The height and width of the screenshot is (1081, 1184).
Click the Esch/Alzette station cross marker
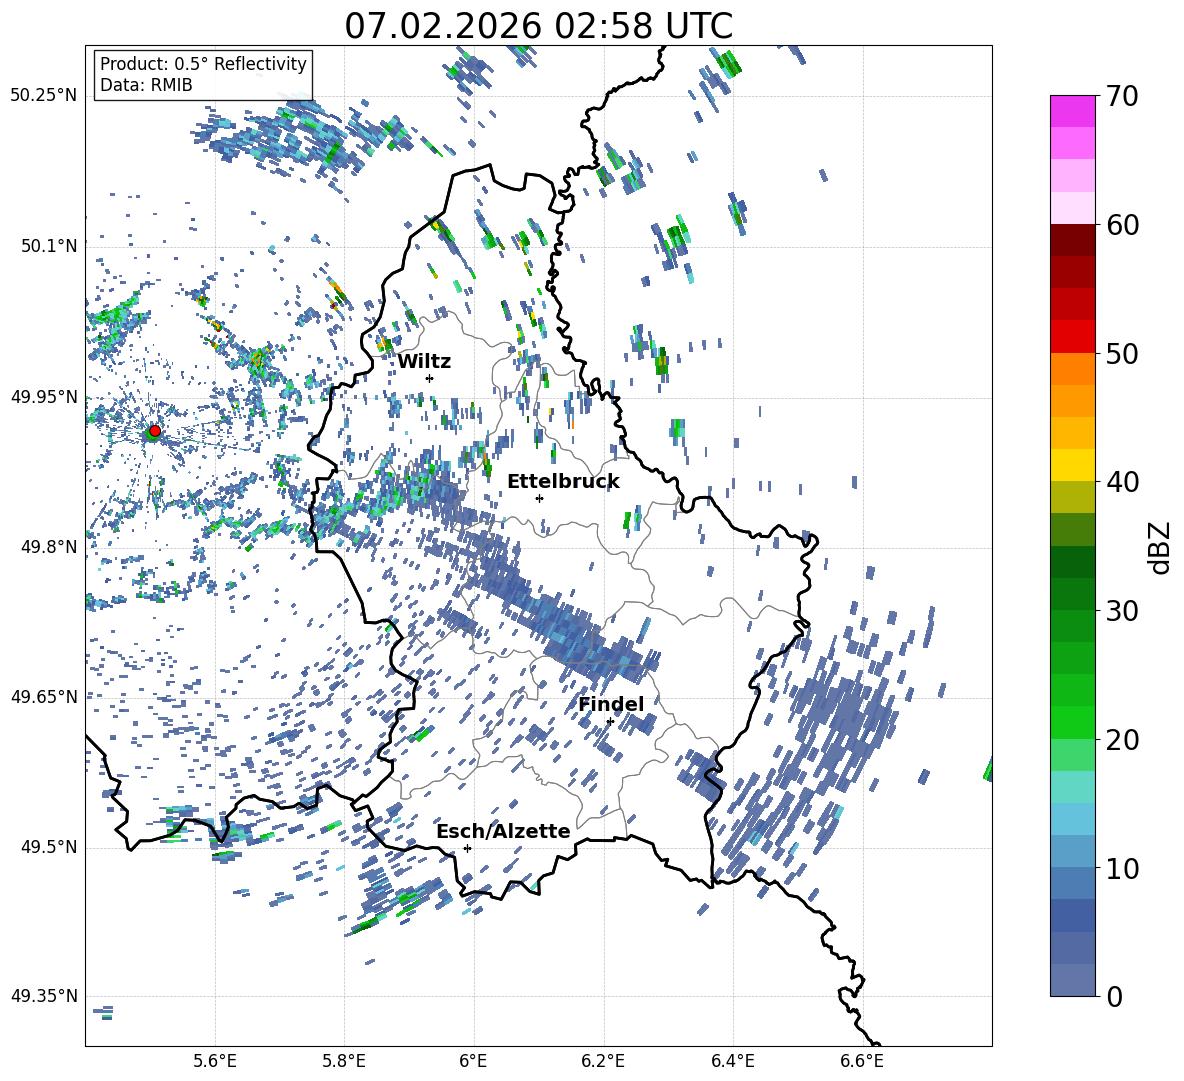[x=467, y=848]
